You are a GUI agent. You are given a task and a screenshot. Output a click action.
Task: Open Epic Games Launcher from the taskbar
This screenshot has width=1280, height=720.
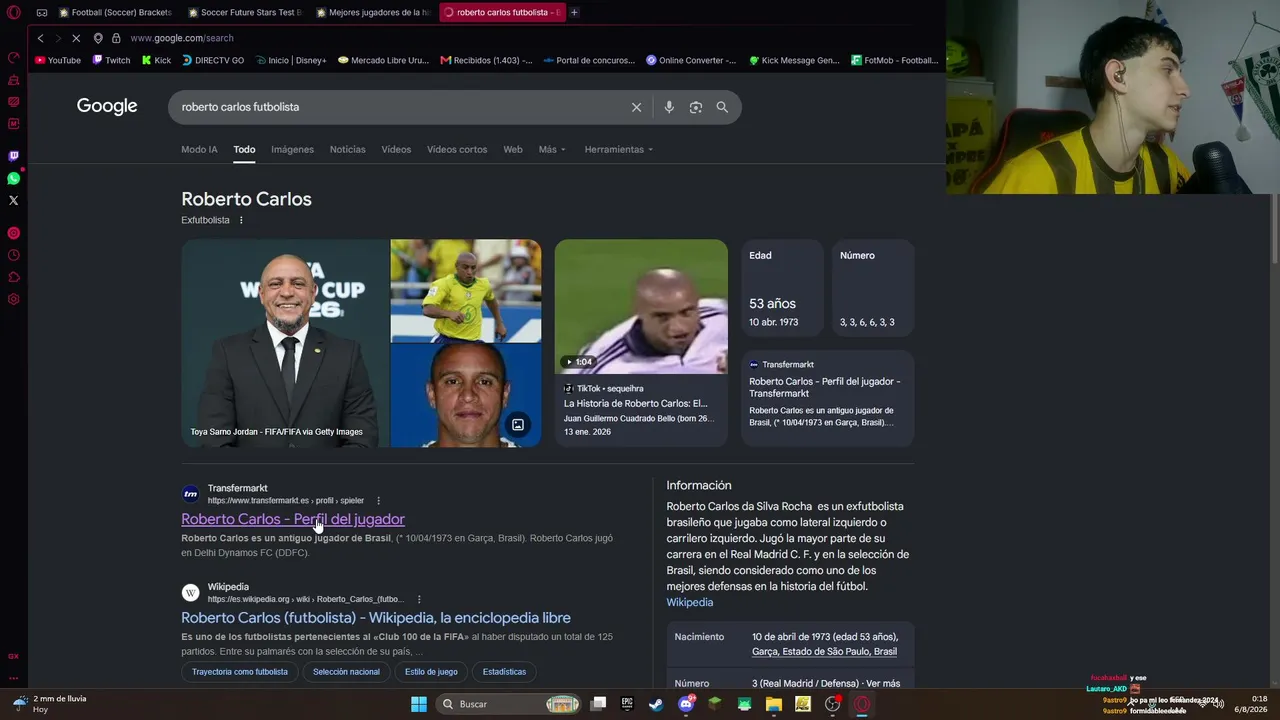tap(627, 704)
